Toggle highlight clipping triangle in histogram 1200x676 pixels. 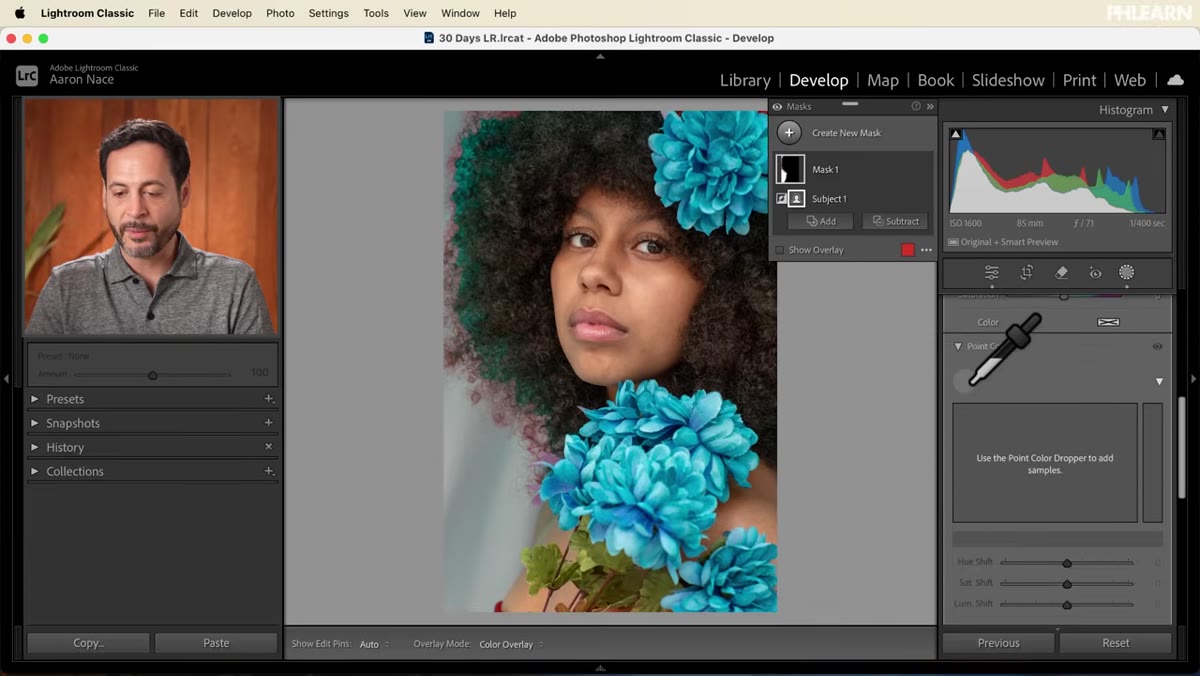[1159, 134]
